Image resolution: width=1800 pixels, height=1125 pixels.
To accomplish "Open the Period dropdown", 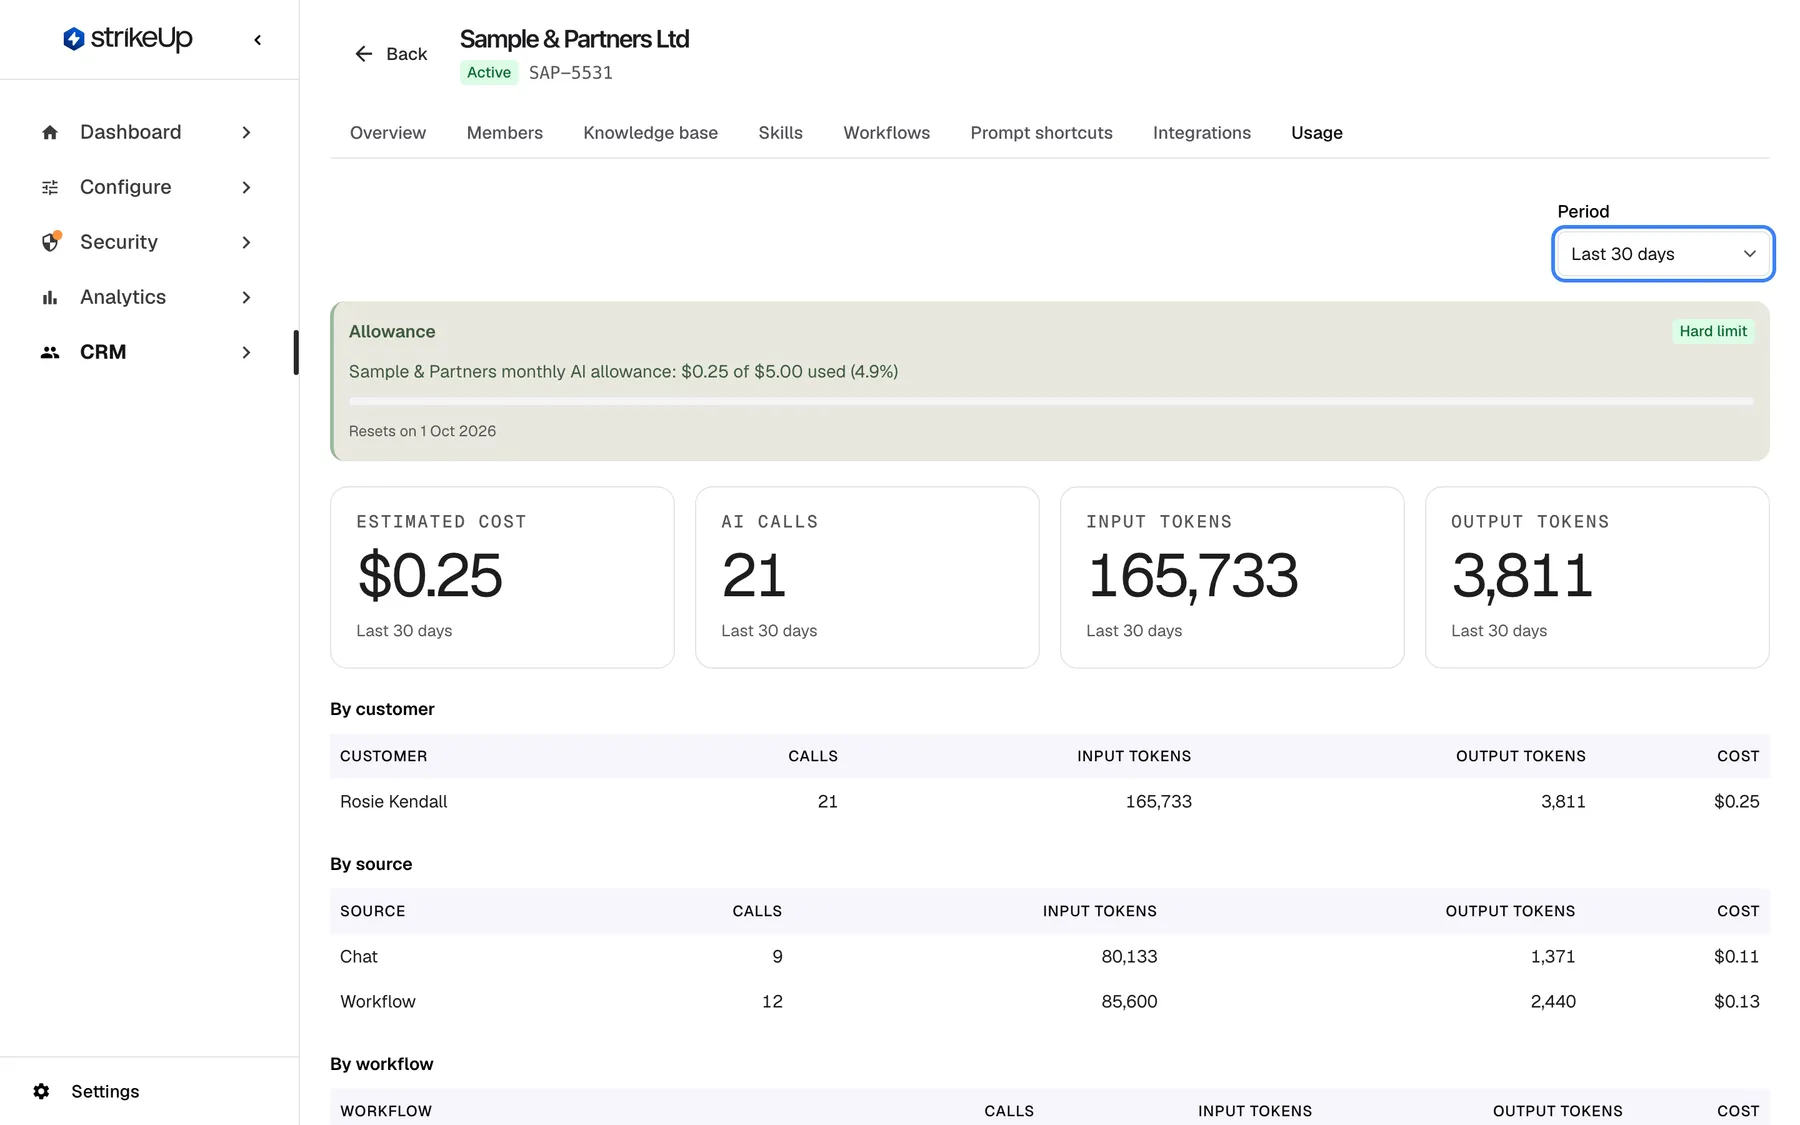I will pos(1663,254).
